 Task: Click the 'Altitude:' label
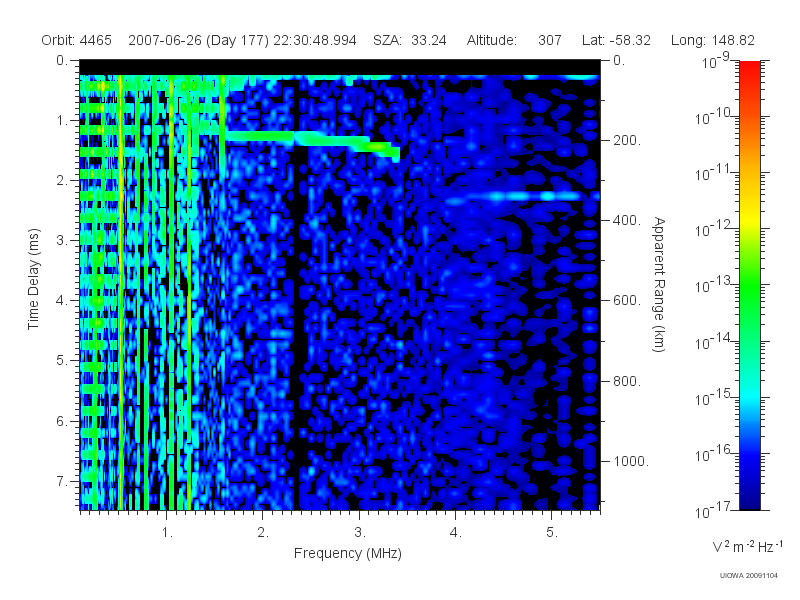click(x=491, y=40)
